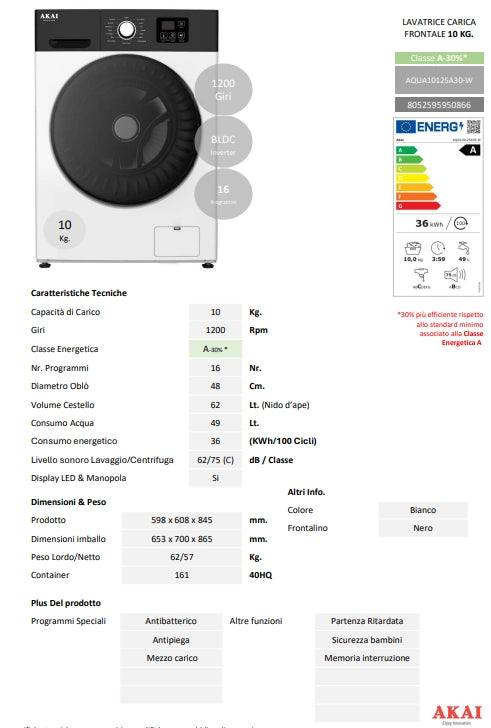Click the Altri Info. heading

coord(306,492)
